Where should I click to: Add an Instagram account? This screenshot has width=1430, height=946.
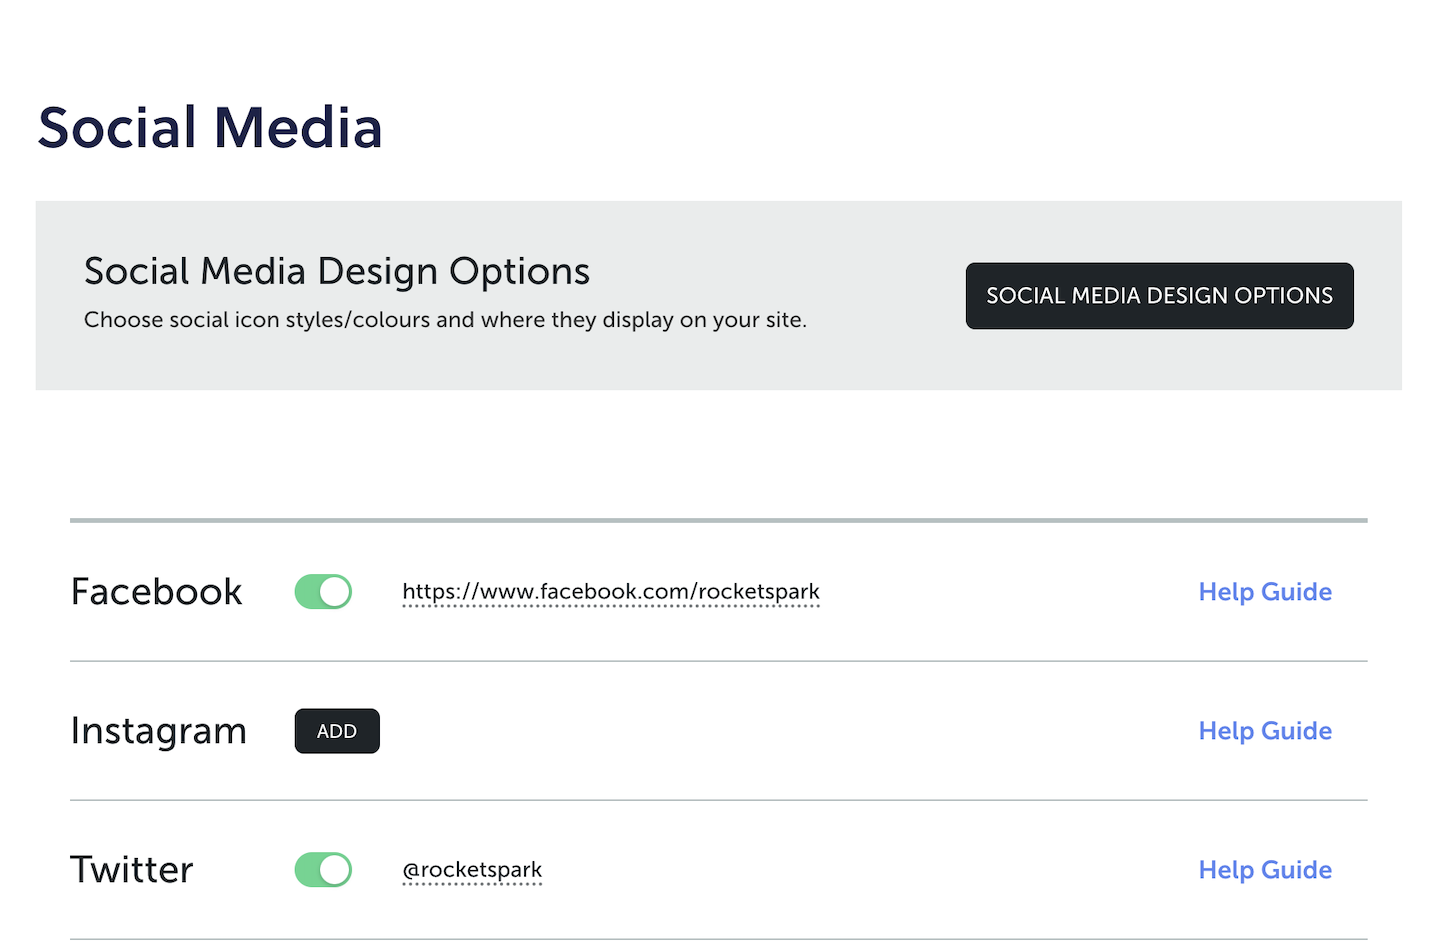tap(337, 731)
